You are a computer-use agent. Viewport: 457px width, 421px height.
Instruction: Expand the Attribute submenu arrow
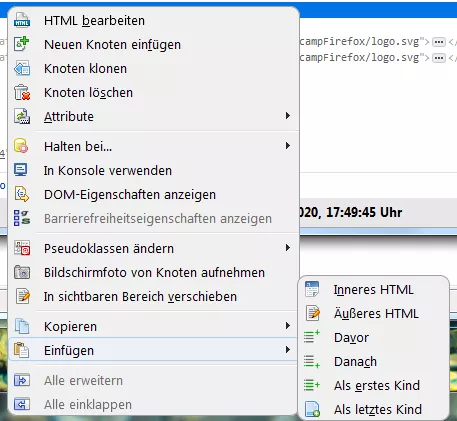(288, 116)
